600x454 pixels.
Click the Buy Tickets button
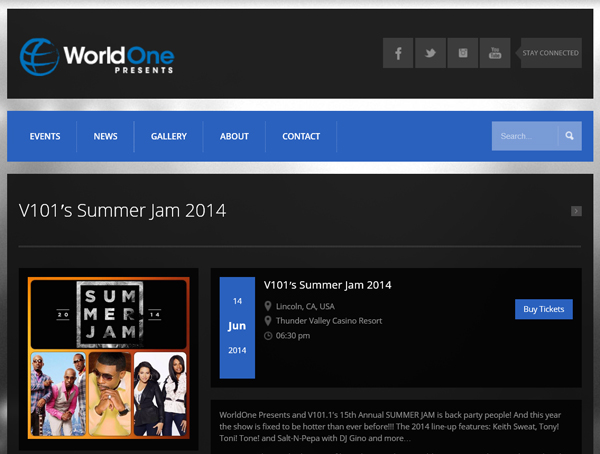pos(544,309)
